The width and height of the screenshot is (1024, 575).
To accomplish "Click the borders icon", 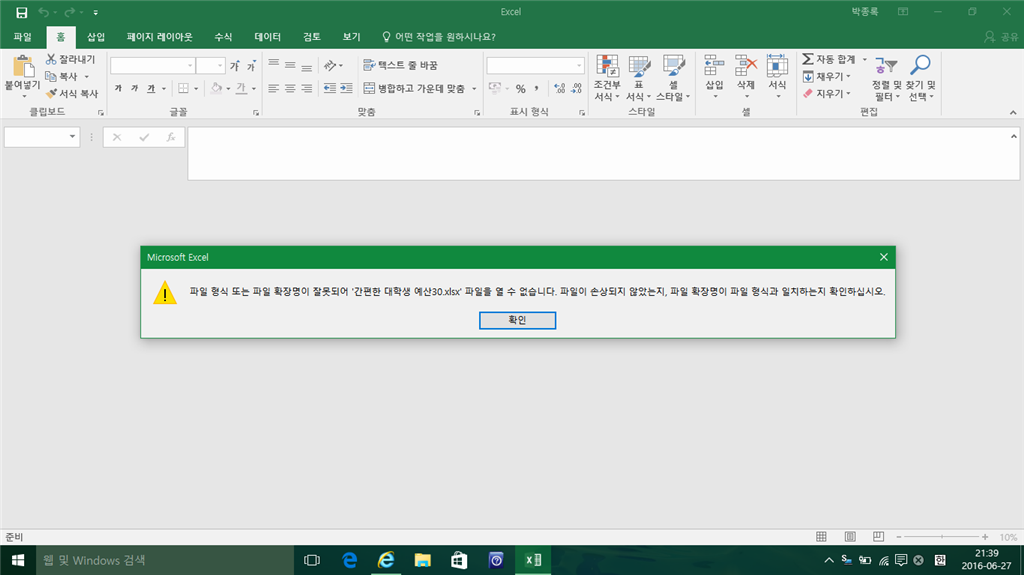I will click(x=184, y=88).
